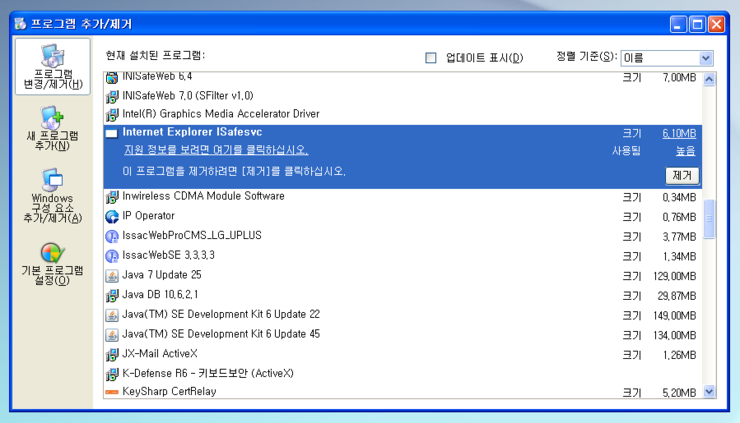Click the INISafeWeb 6.4 program icon
740x423 pixels.
[112, 77]
